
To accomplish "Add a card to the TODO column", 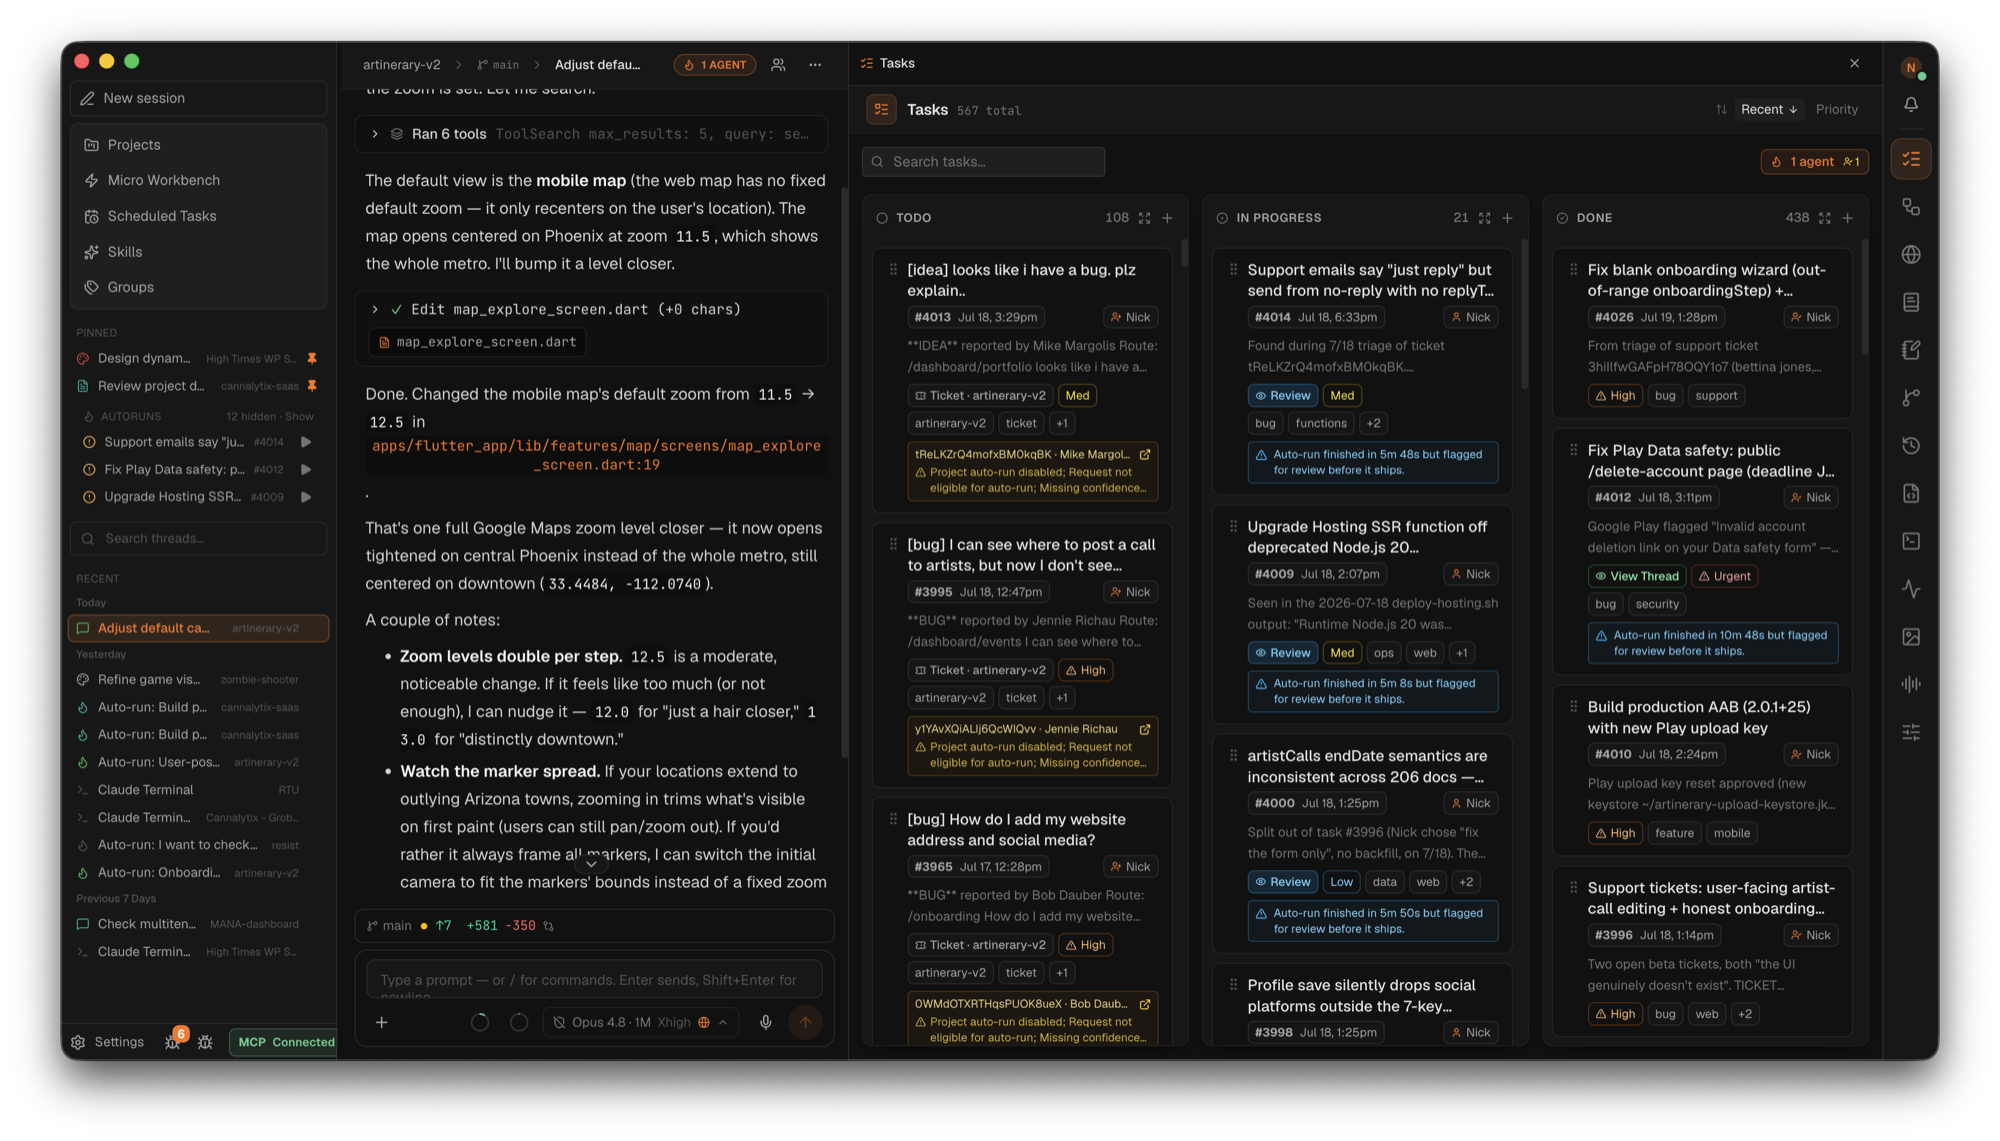I will click(1167, 218).
